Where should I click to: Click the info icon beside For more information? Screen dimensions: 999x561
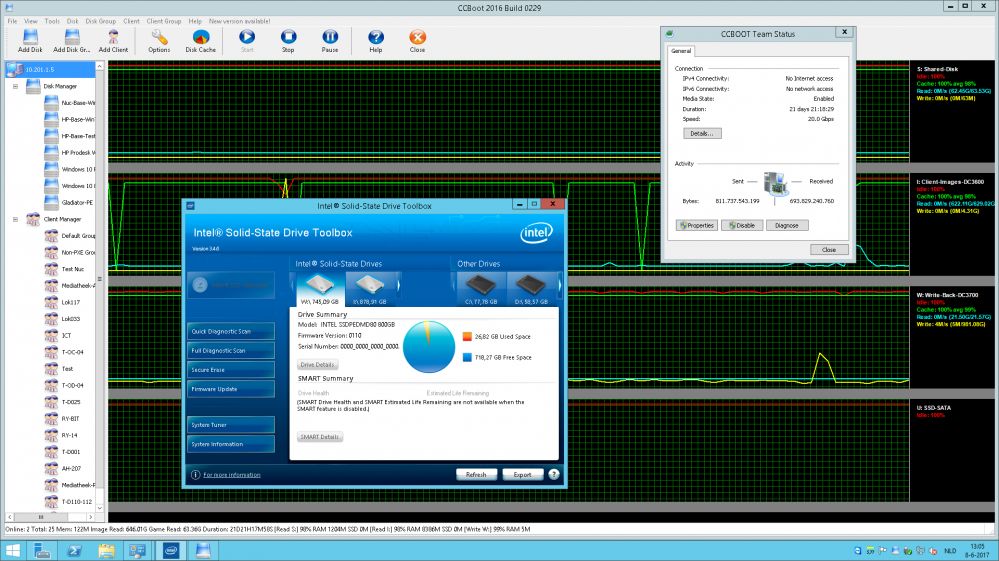(x=196, y=474)
